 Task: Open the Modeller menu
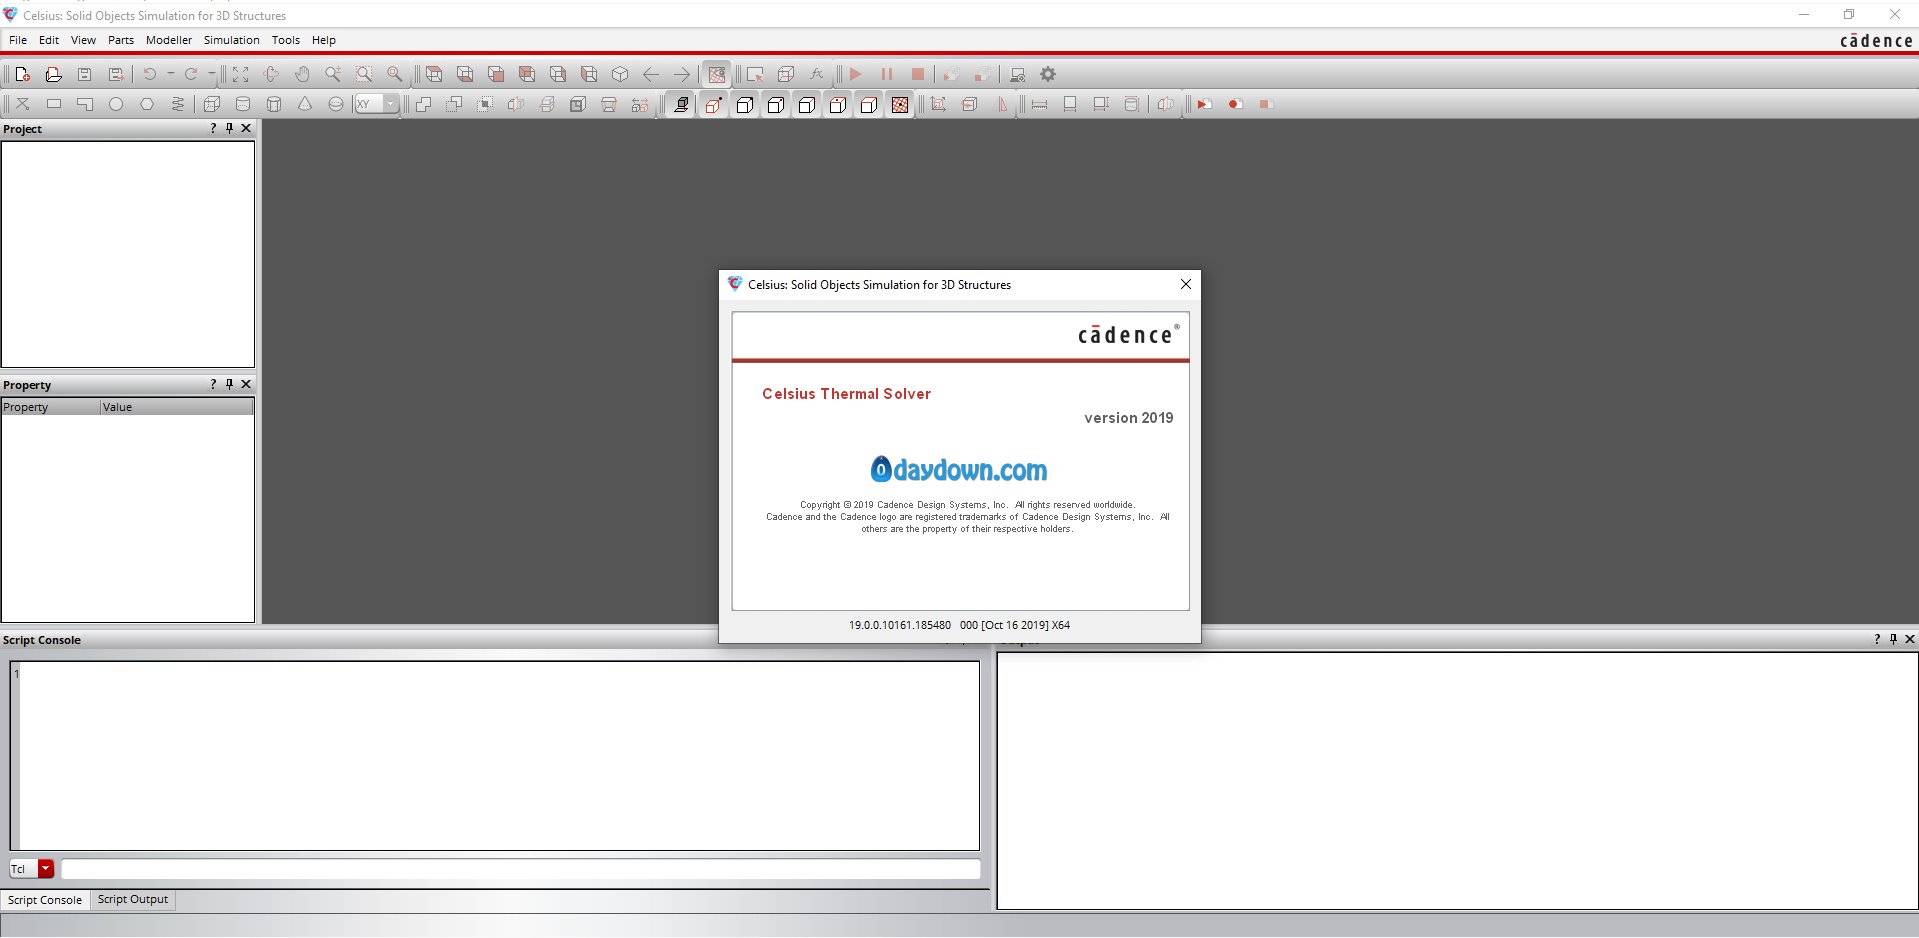[x=169, y=40]
